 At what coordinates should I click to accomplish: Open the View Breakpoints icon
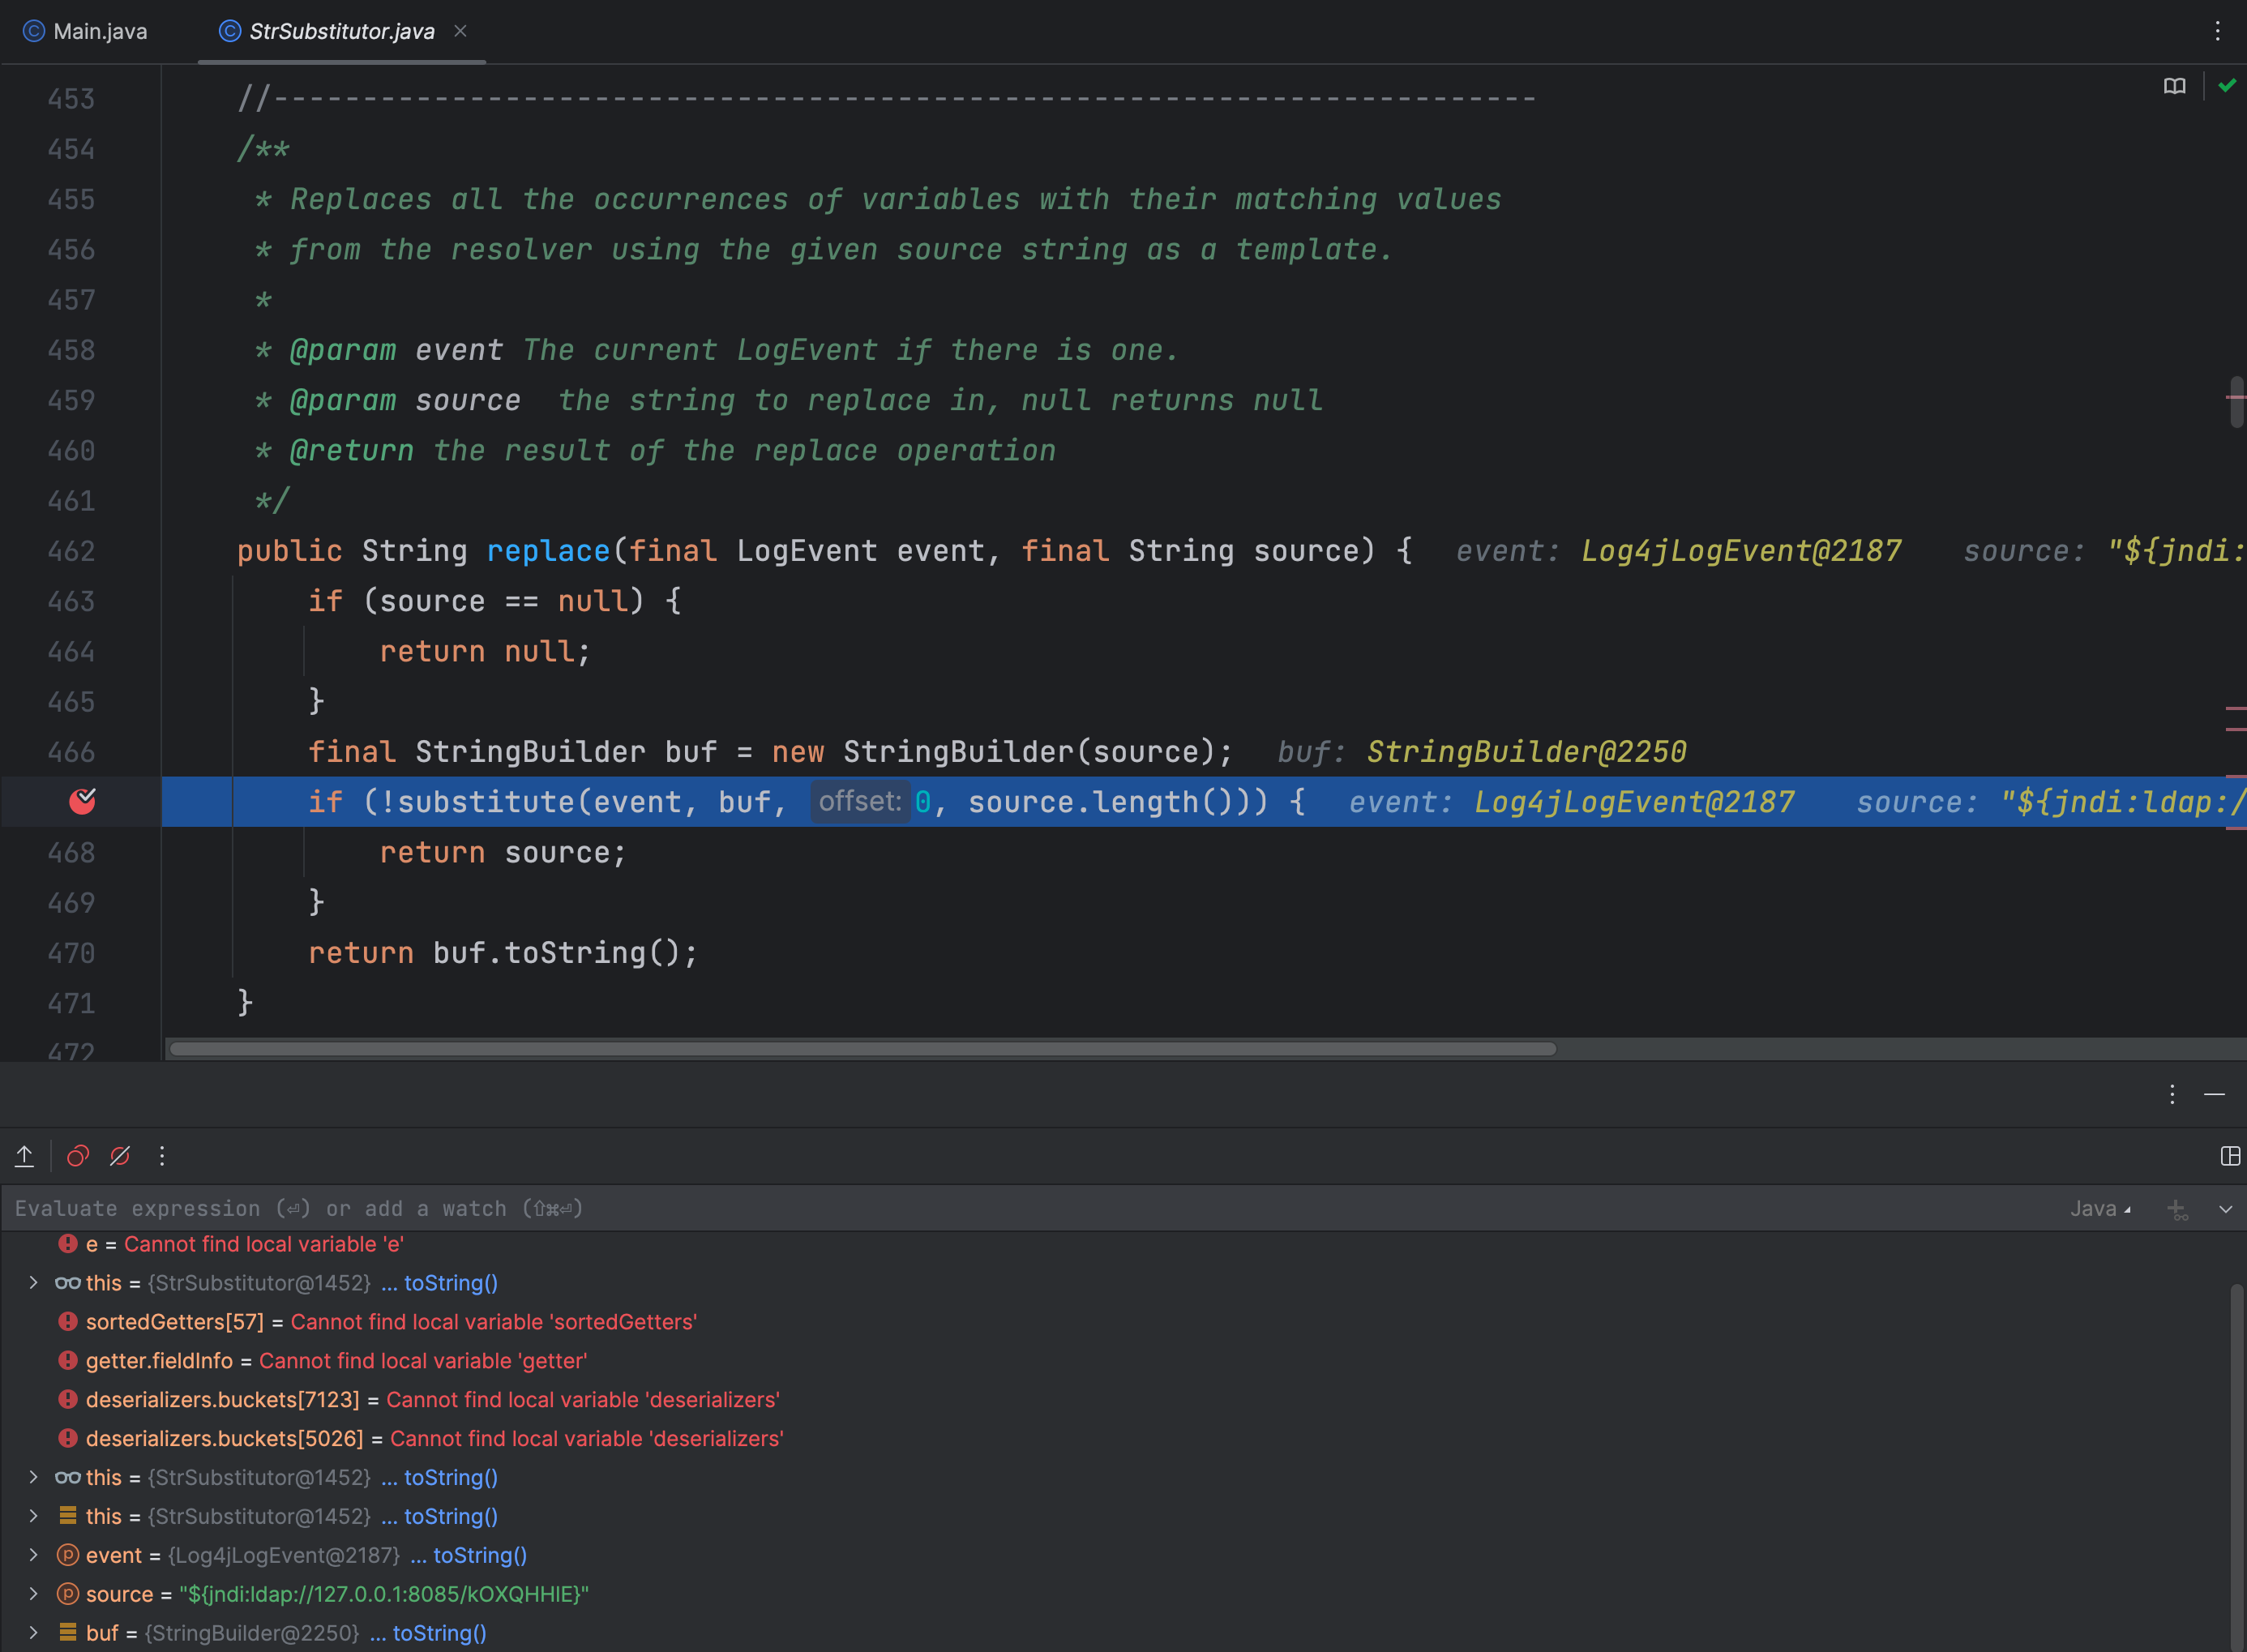[x=78, y=1156]
